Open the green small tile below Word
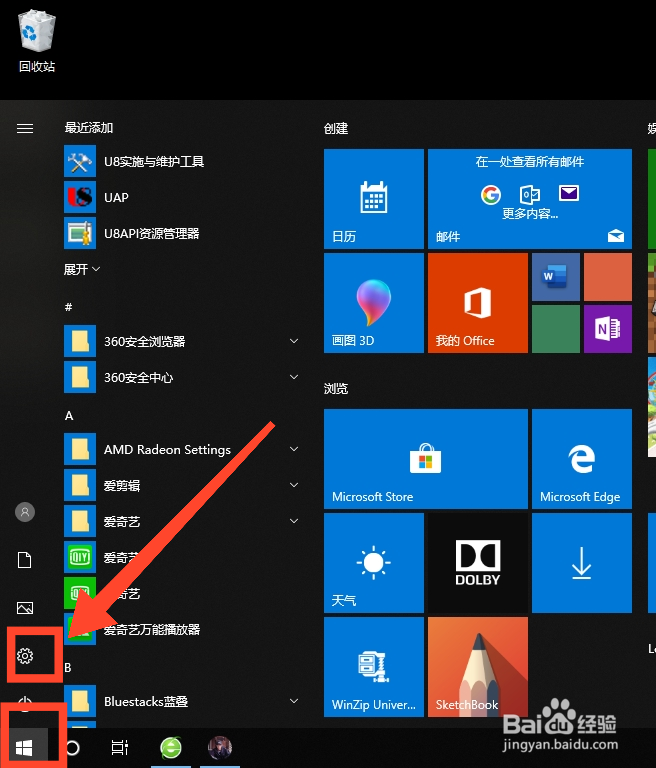656x768 pixels. click(556, 329)
